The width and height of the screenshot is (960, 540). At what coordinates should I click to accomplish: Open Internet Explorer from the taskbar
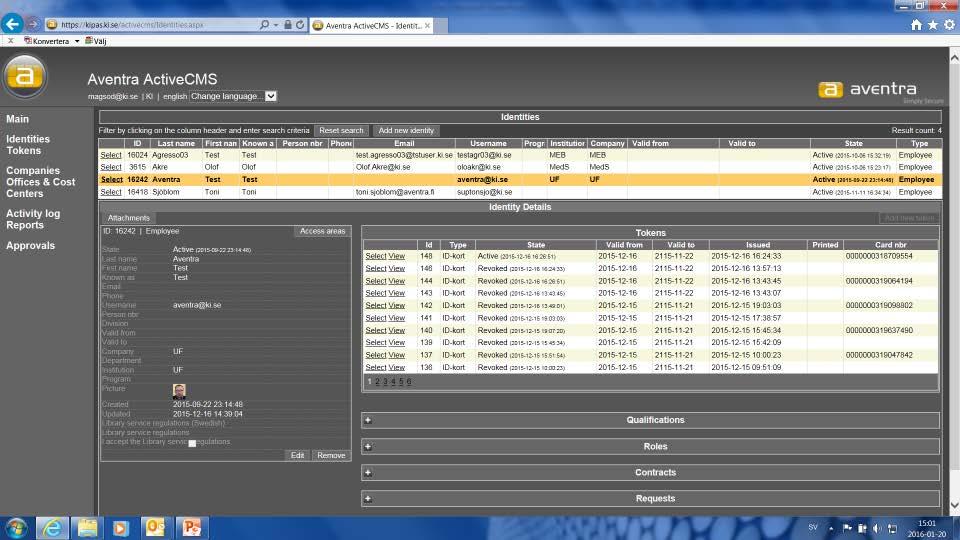click(x=53, y=528)
